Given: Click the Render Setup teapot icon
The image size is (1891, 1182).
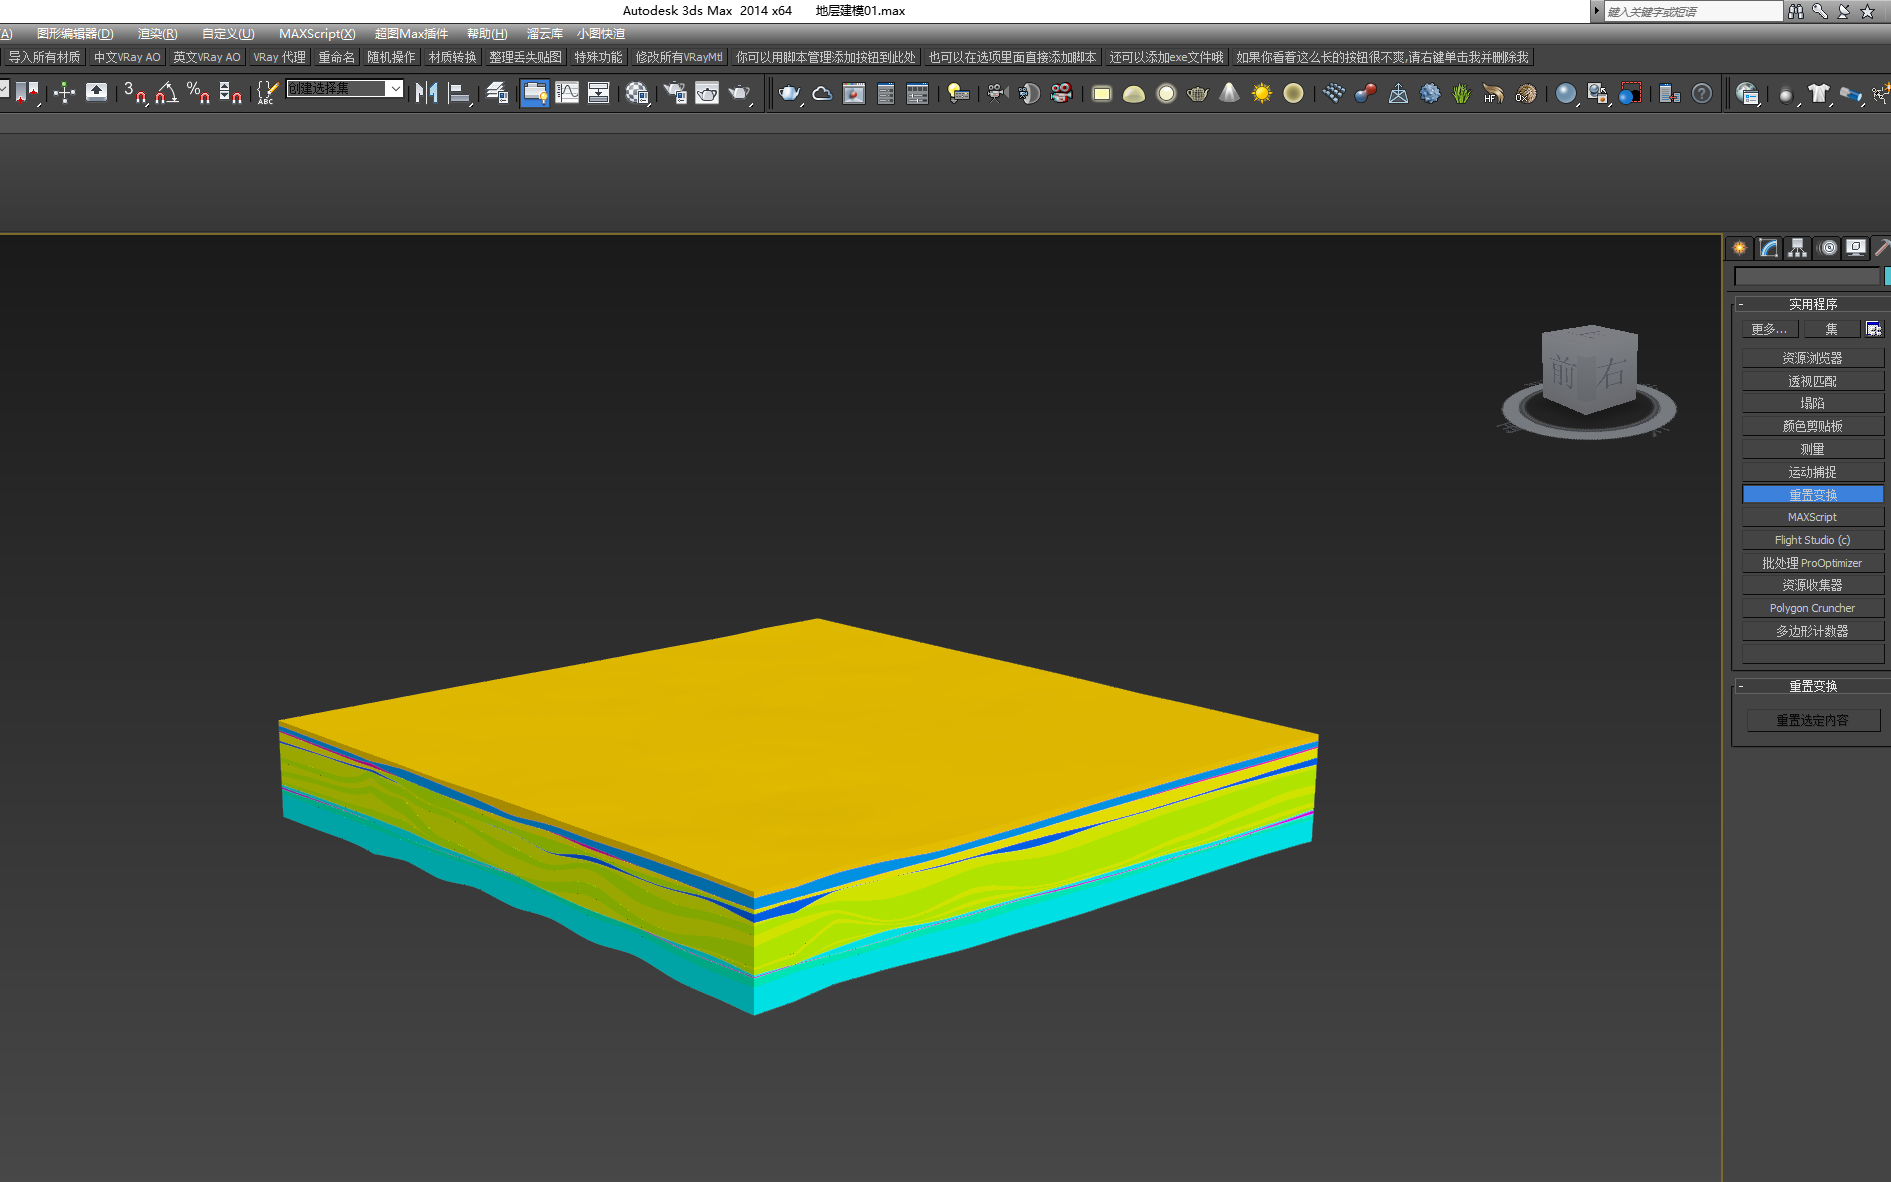Looking at the screenshot, I should coord(675,93).
